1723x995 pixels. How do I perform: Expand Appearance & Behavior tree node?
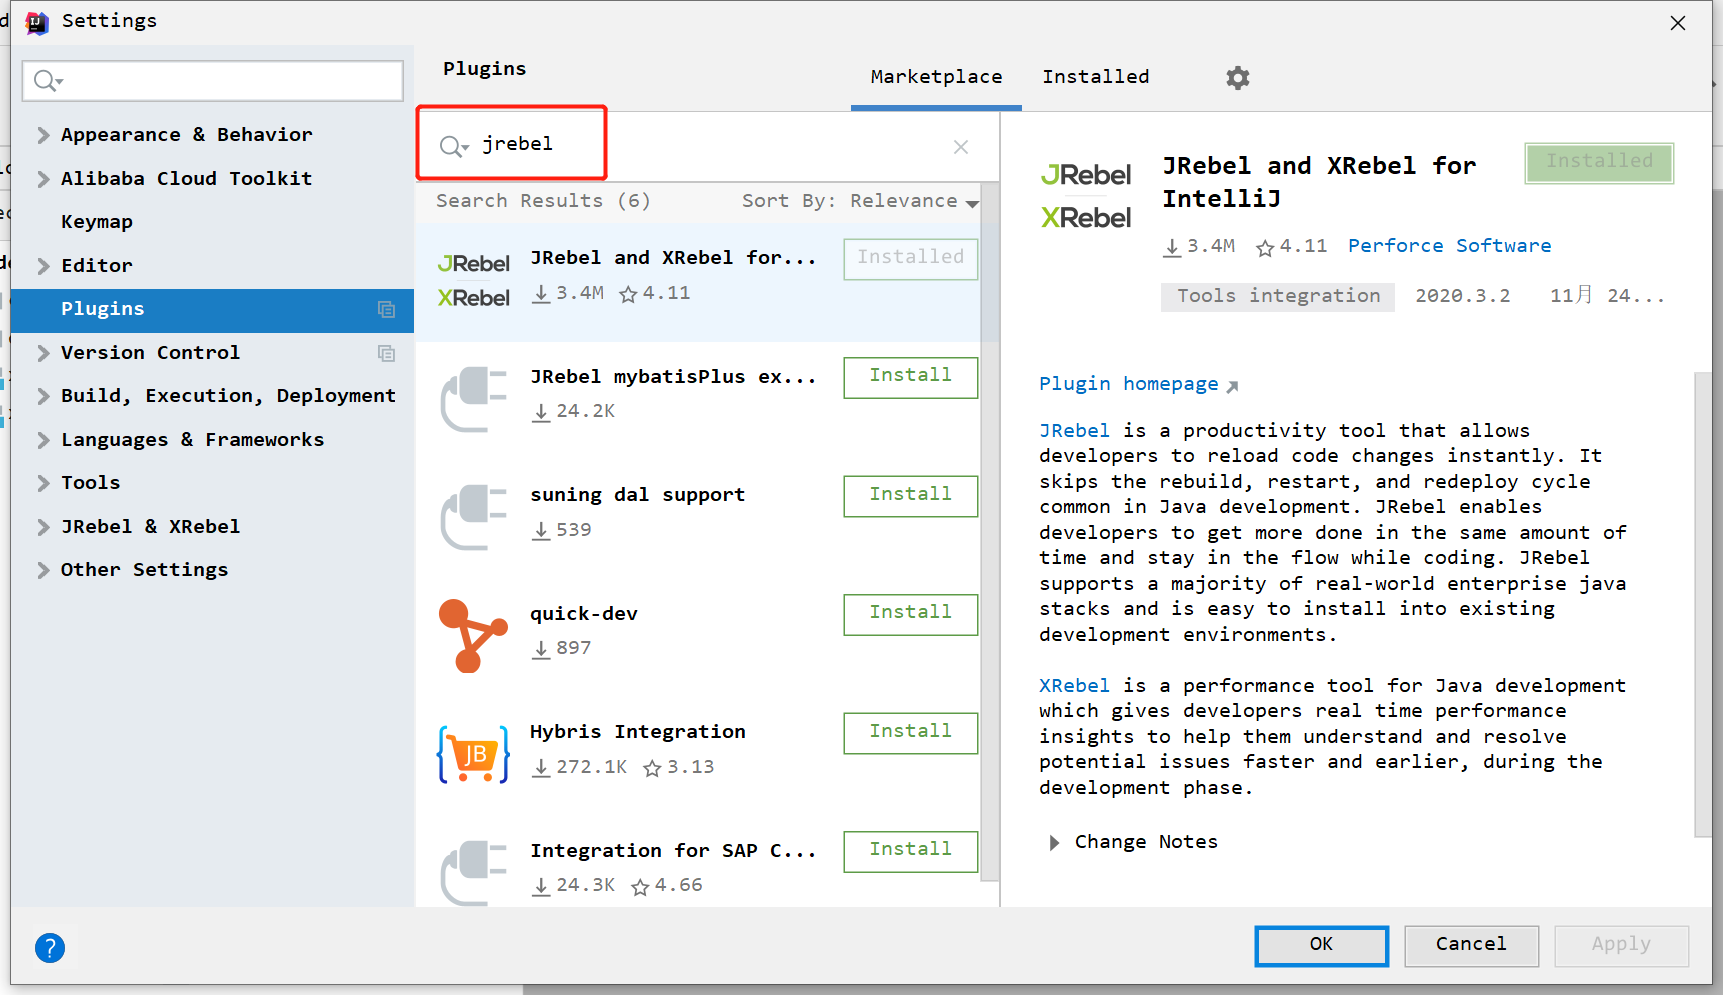pyautogui.click(x=43, y=135)
